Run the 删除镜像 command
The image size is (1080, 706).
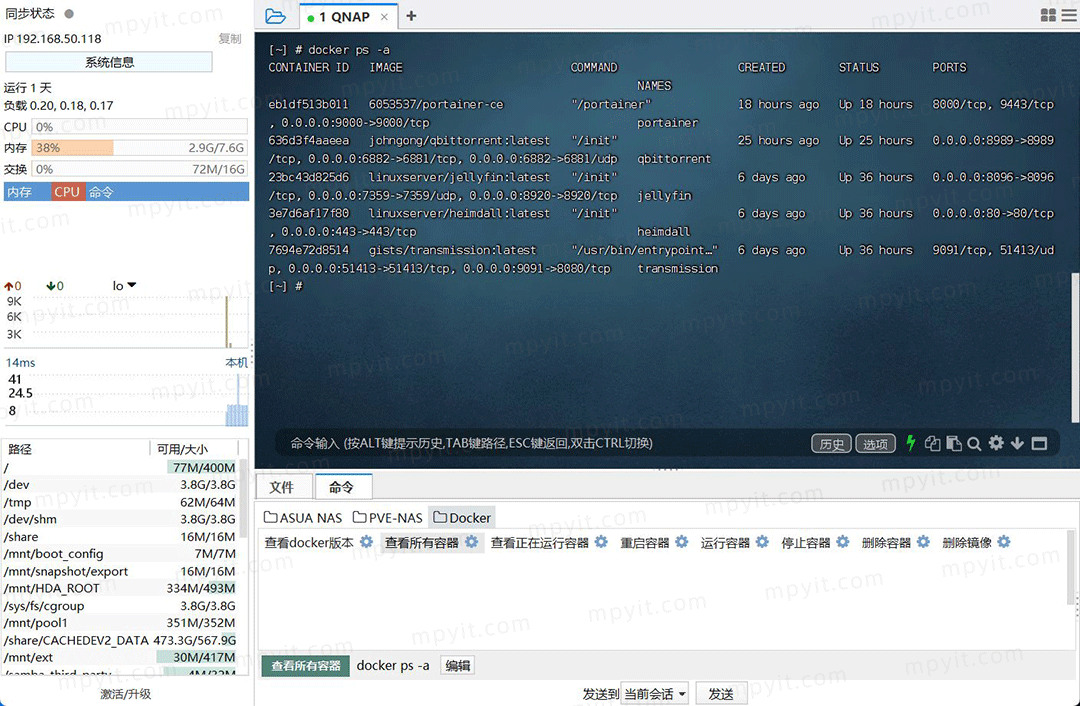(967, 543)
